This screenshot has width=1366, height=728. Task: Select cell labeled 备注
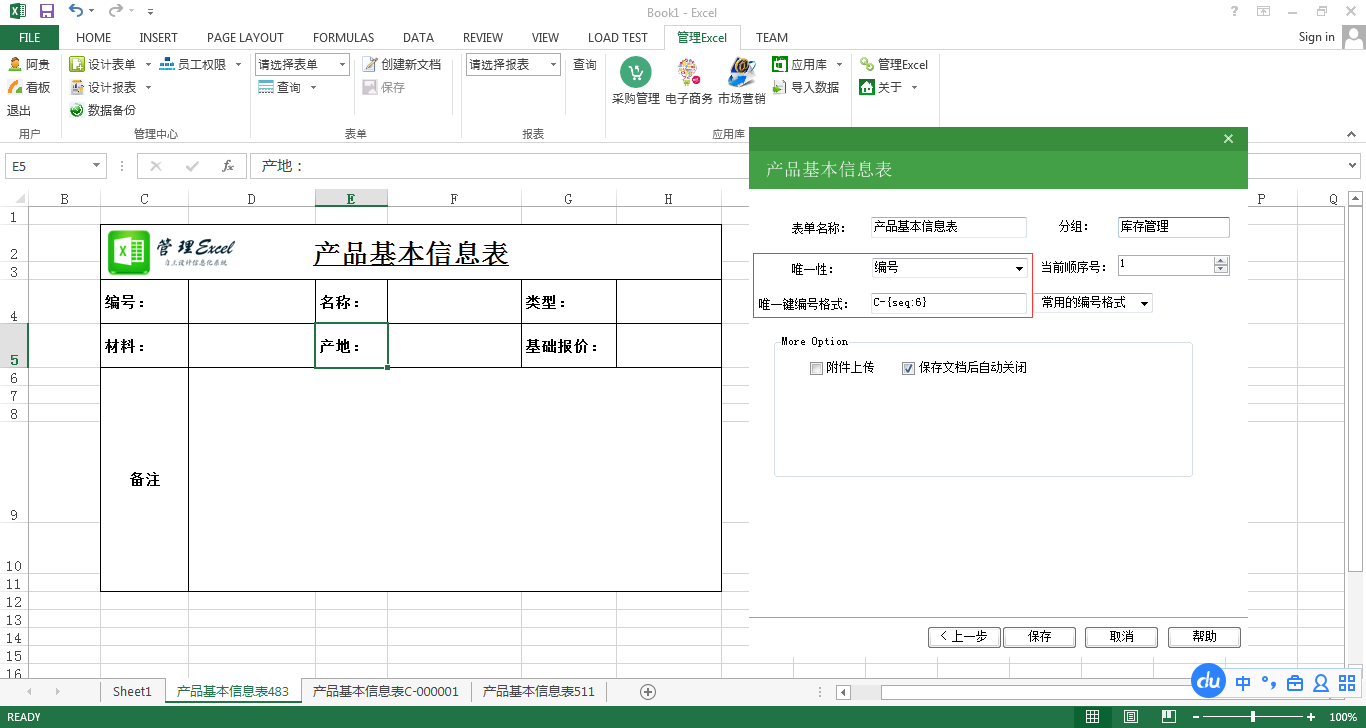(145, 479)
